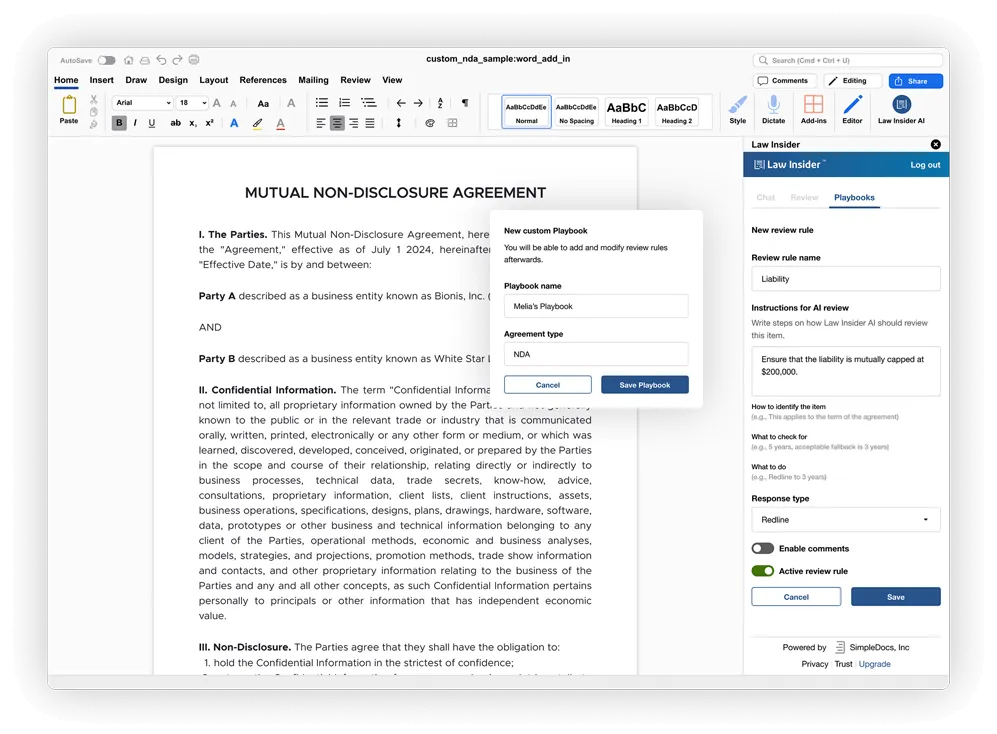
Task: Open the Response type Redline dropdown
Action: point(845,520)
